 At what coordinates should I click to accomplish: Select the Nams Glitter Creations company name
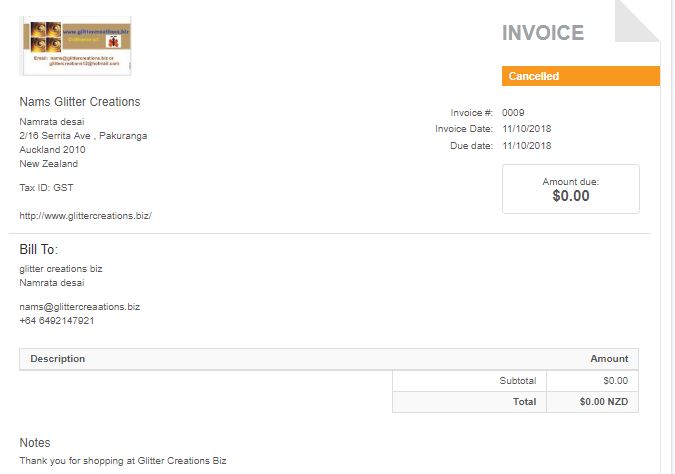tap(80, 102)
